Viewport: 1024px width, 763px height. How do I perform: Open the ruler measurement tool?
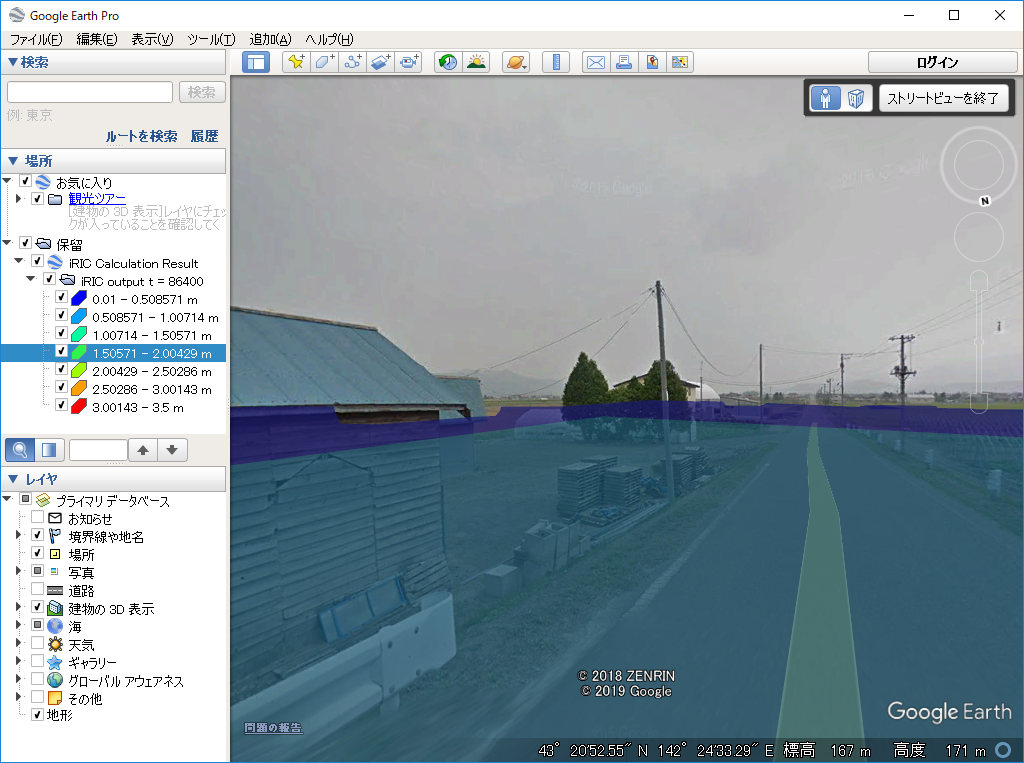556,62
